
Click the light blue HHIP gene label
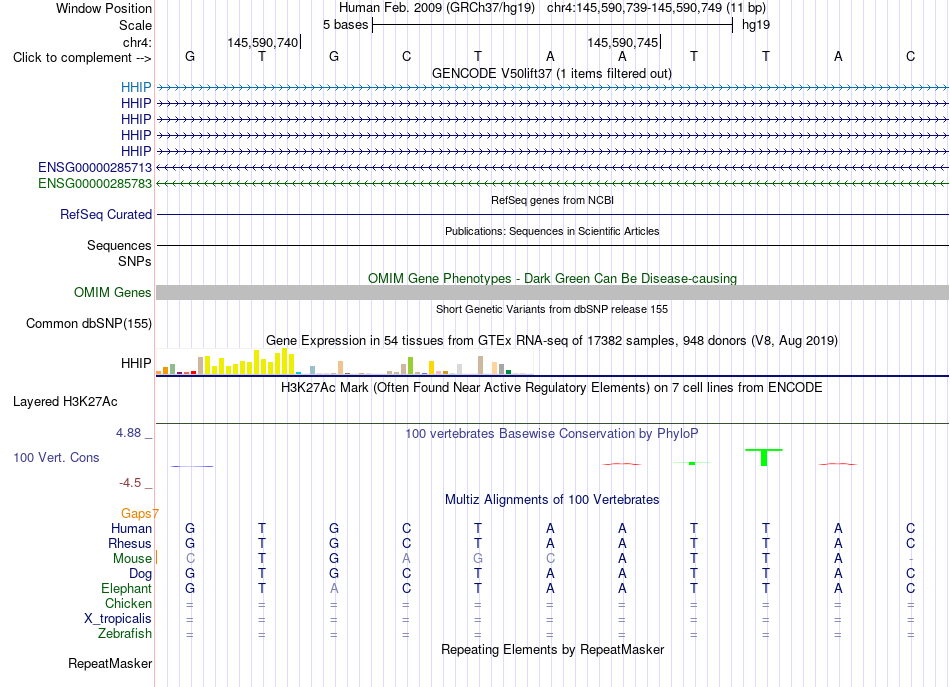136,87
